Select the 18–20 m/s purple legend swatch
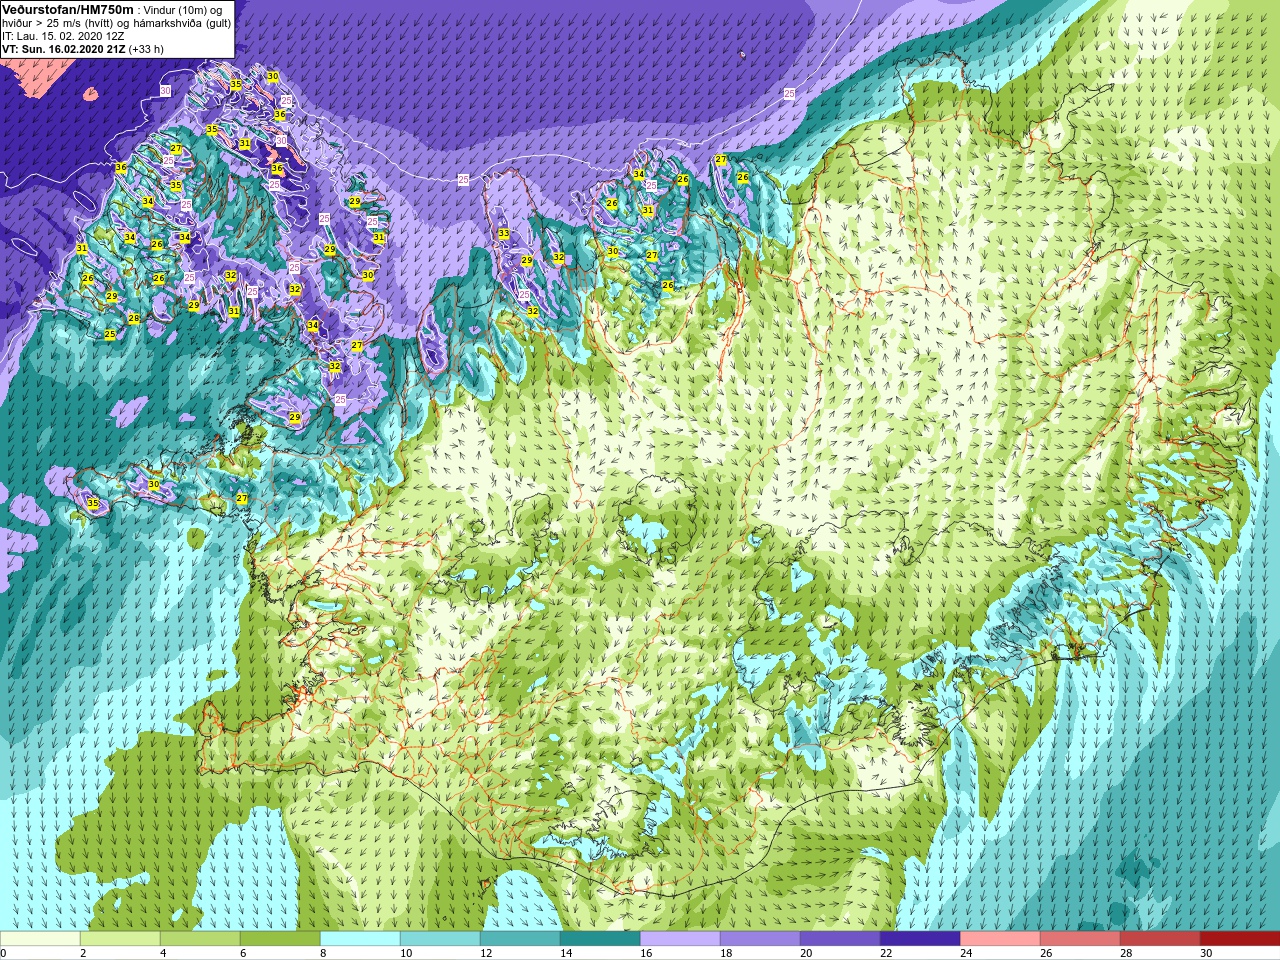The image size is (1280, 960). [760, 939]
